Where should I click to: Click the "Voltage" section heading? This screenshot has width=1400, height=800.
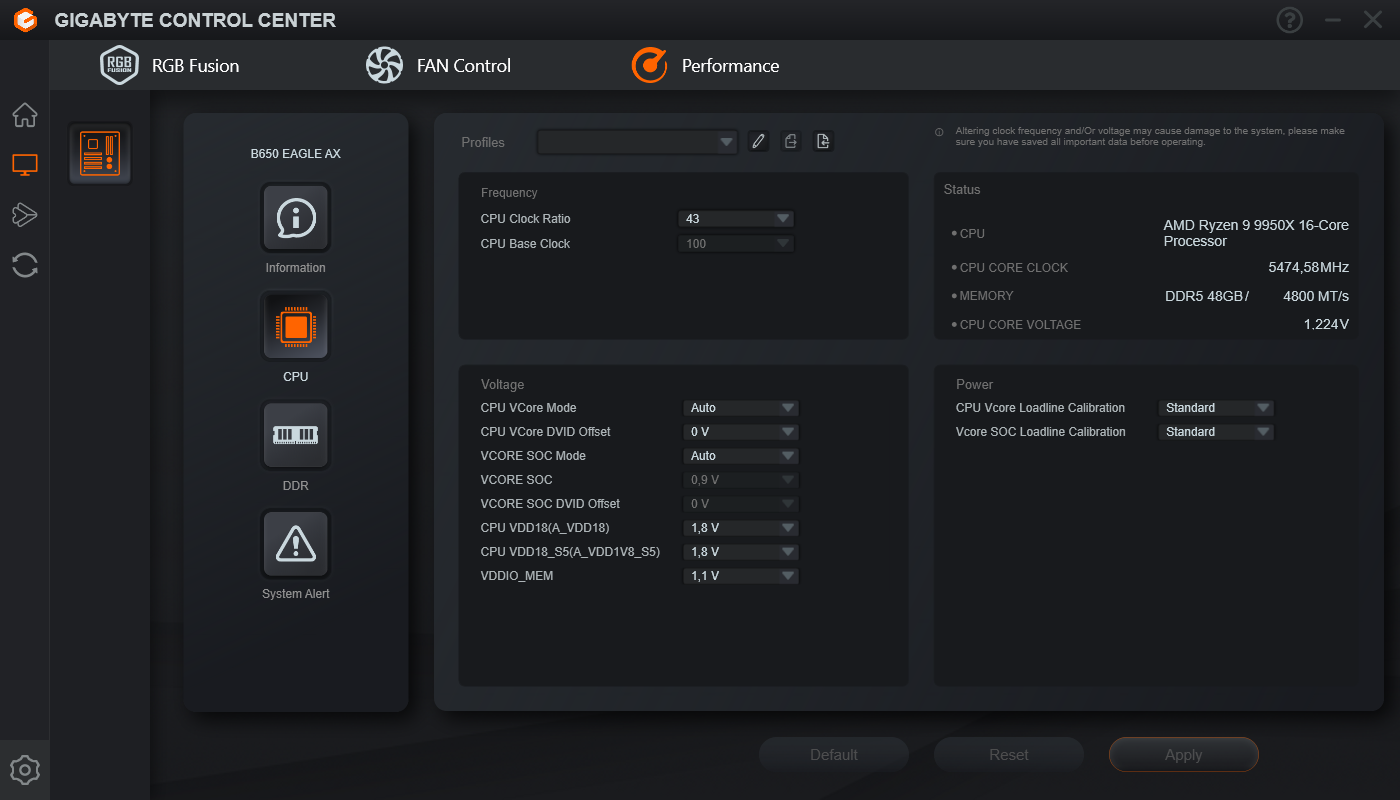[502, 385]
